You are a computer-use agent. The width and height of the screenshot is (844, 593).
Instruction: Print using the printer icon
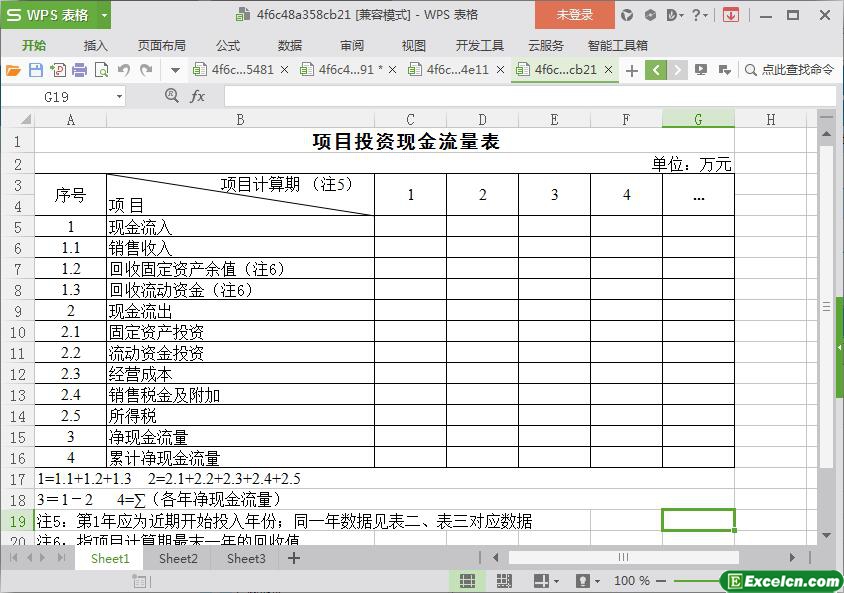pos(79,70)
